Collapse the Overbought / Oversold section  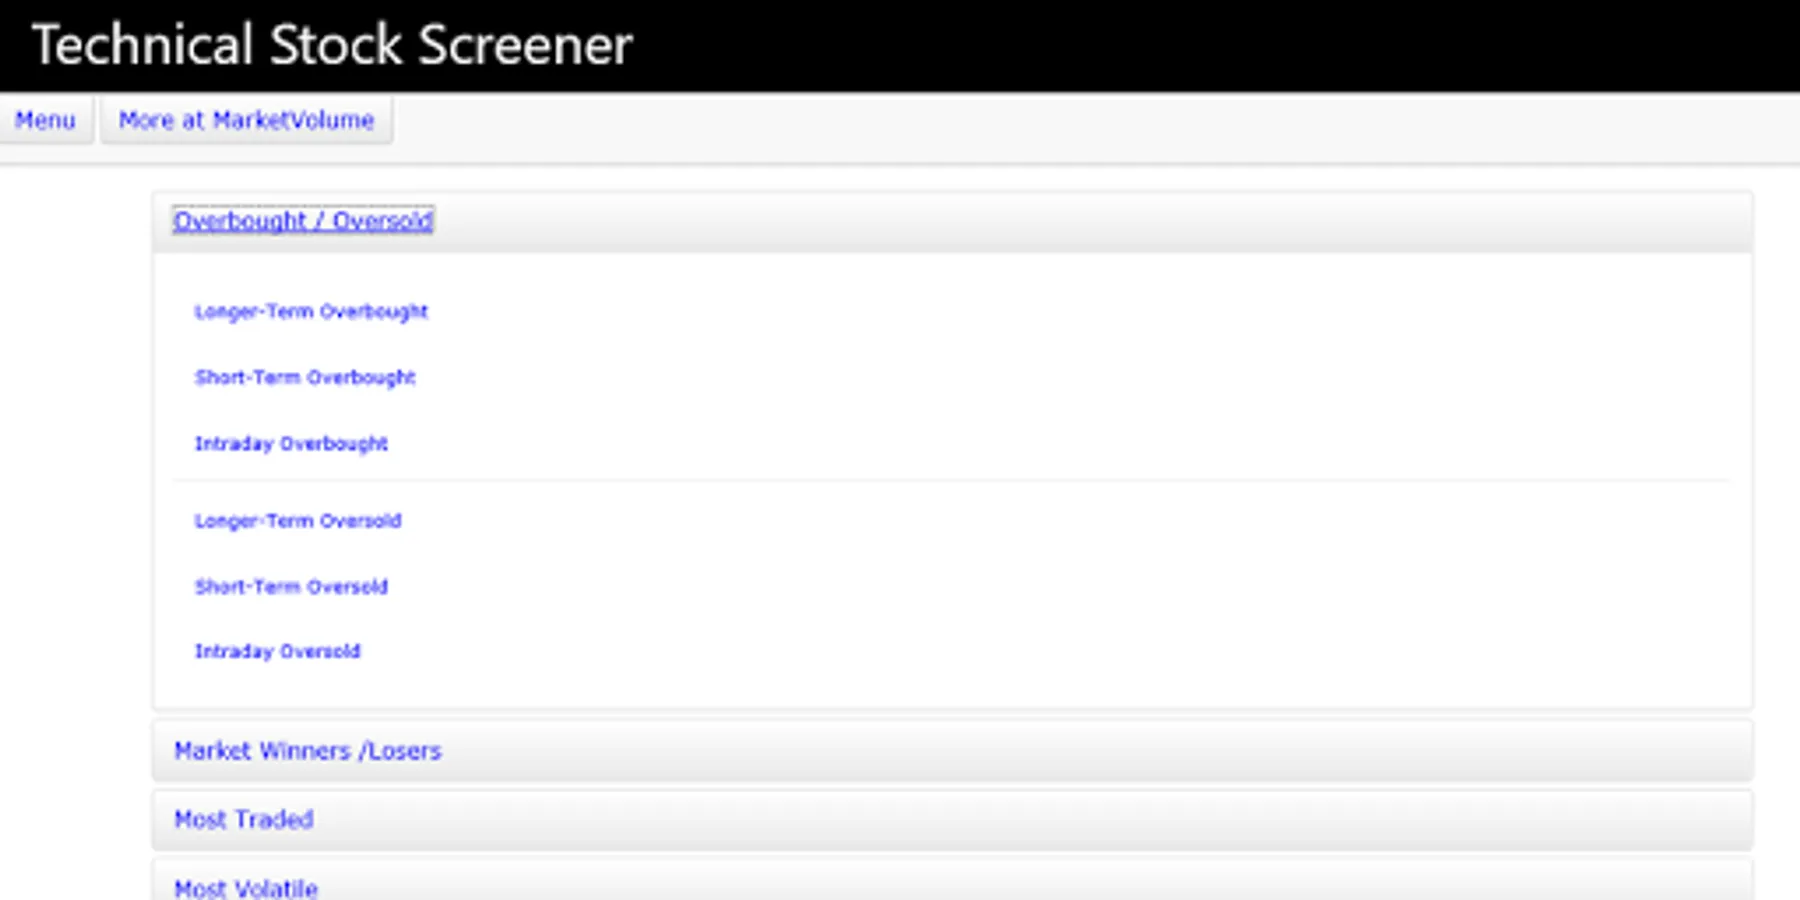pyautogui.click(x=303, y=221)
